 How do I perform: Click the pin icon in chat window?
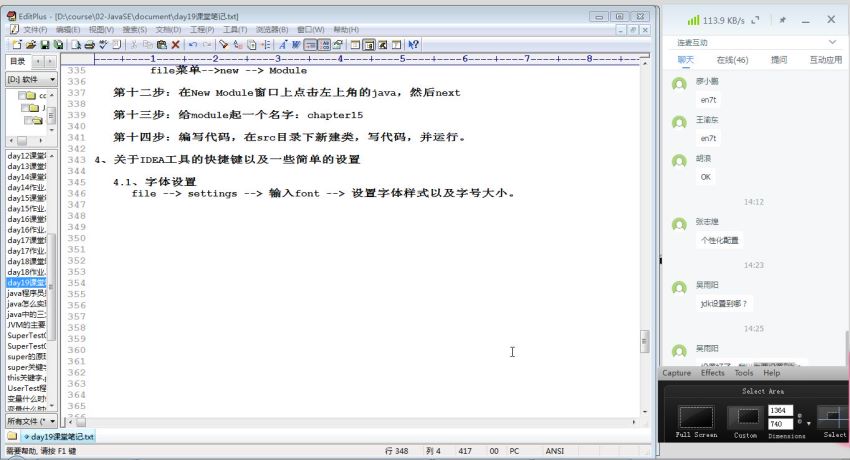782,20
